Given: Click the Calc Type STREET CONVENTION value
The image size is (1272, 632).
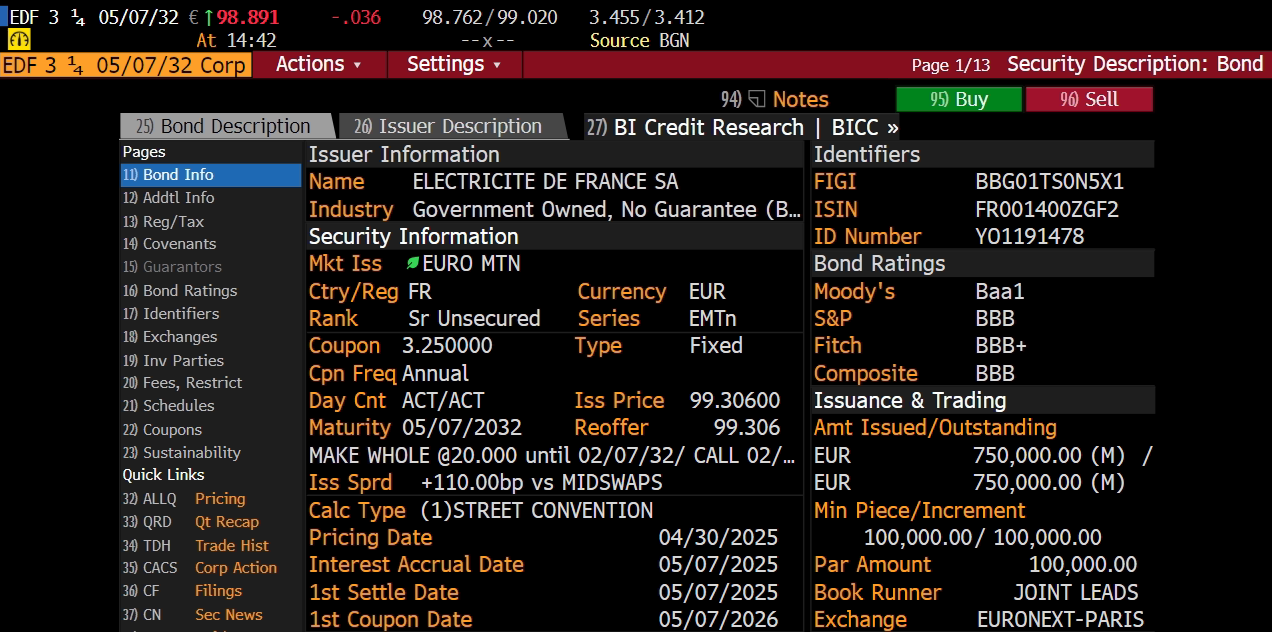Looking at the screenshot, I should tap(536, 511).
